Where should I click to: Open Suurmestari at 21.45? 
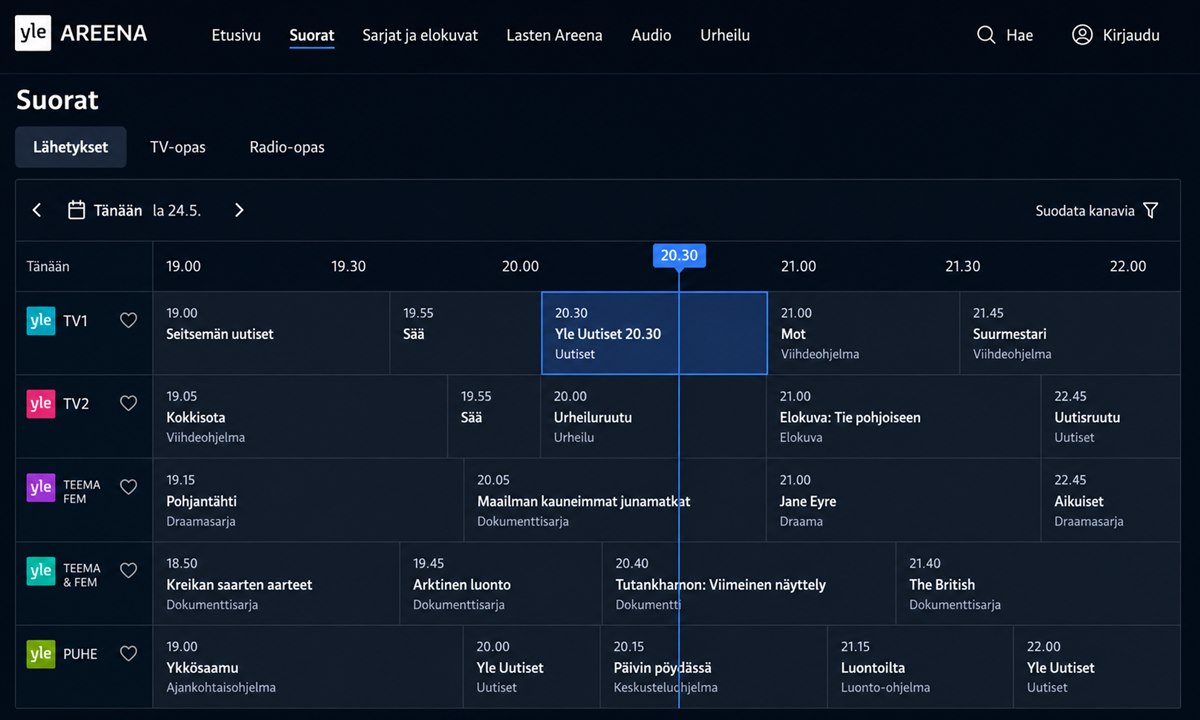(1070, 333)
